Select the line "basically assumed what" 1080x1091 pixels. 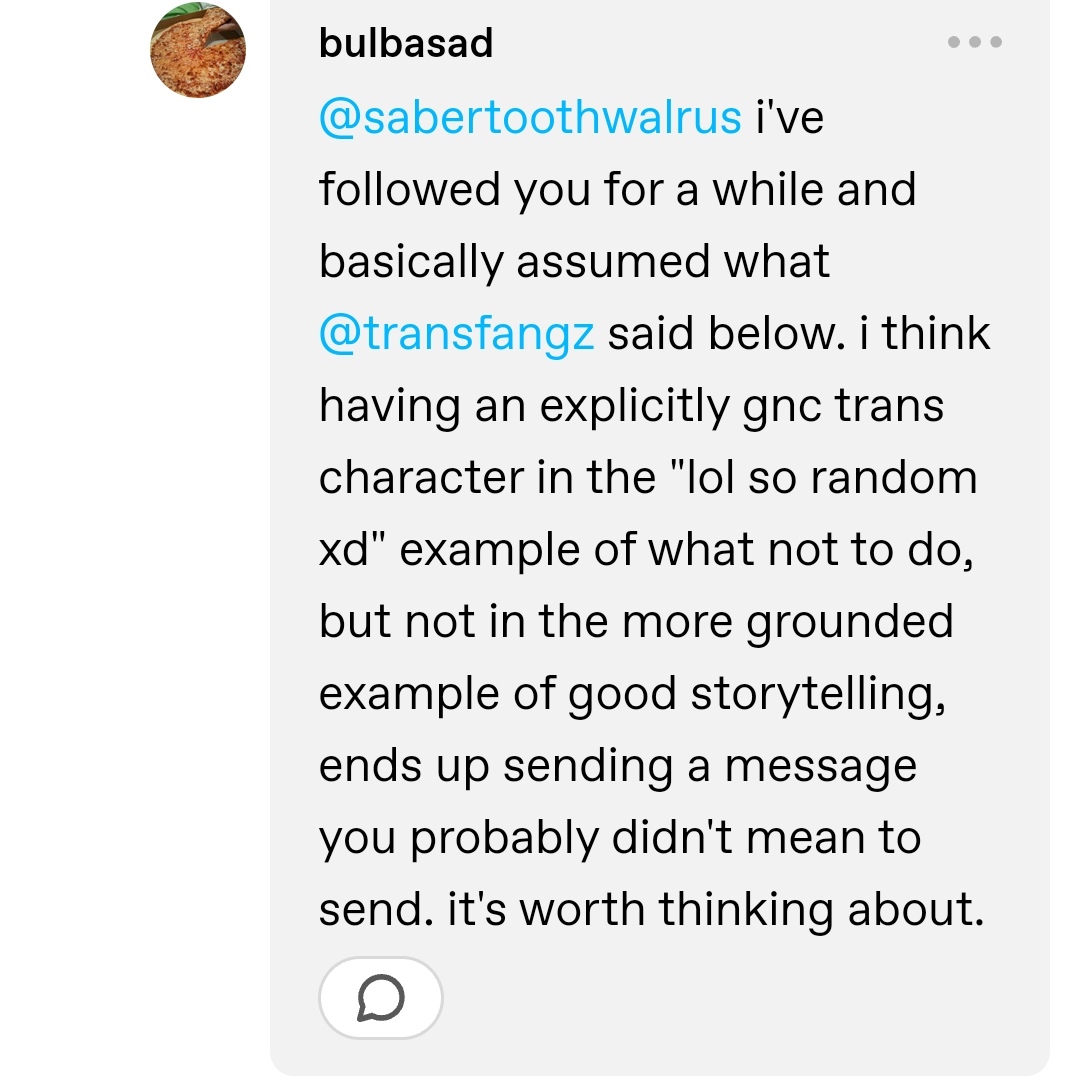(574, 262)
